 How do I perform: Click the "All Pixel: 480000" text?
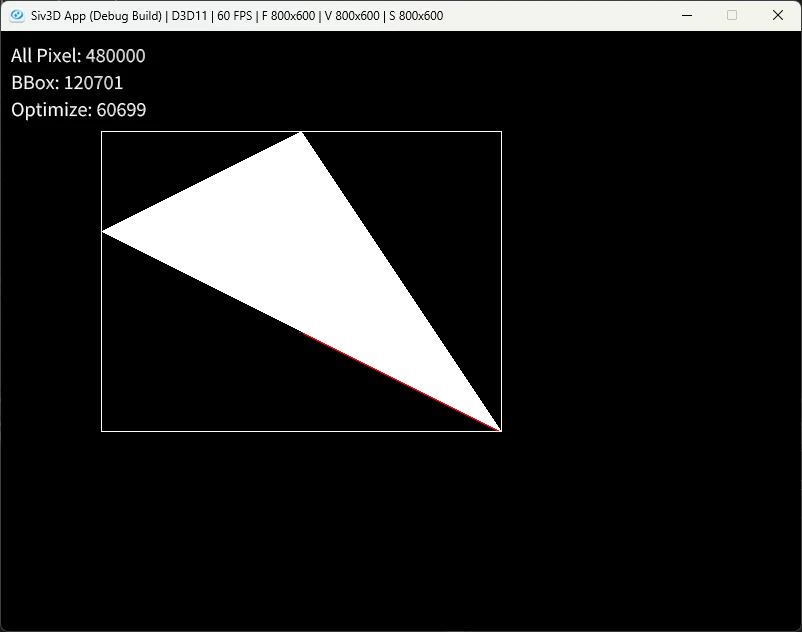pyautogui.click(x=78, y=56)
